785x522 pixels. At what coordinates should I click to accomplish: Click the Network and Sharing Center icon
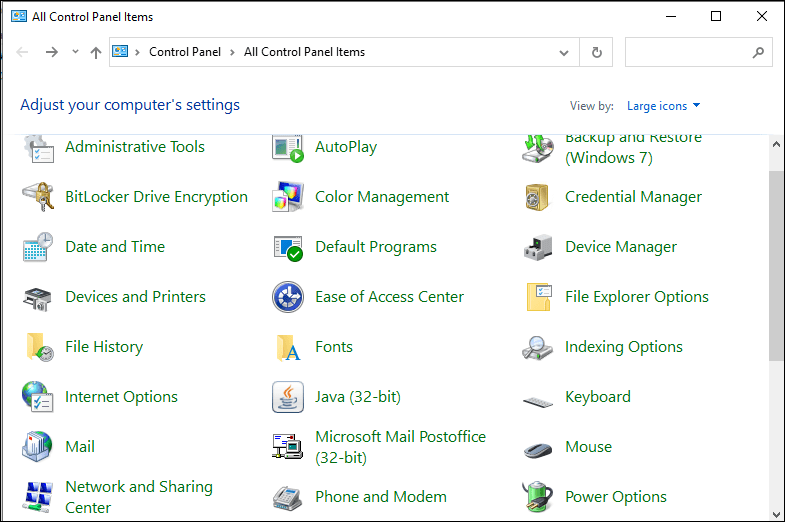pyautogui.click(x=38, y=497)
